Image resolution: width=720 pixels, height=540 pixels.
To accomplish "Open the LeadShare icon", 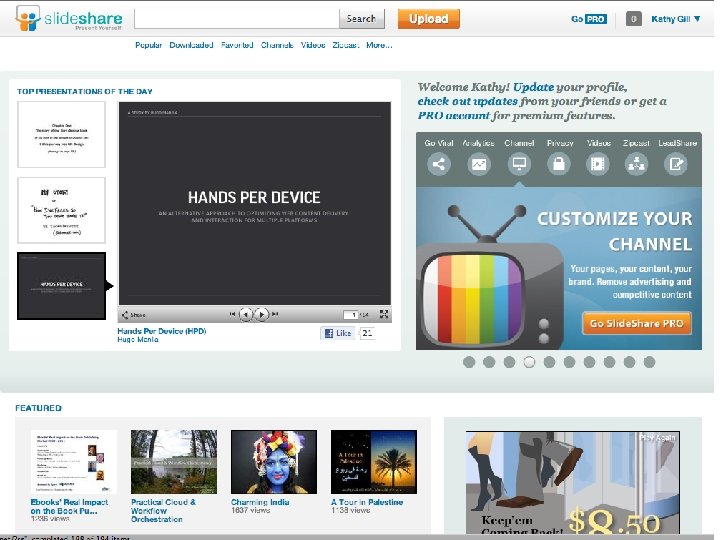I will [x=675, y=164].
